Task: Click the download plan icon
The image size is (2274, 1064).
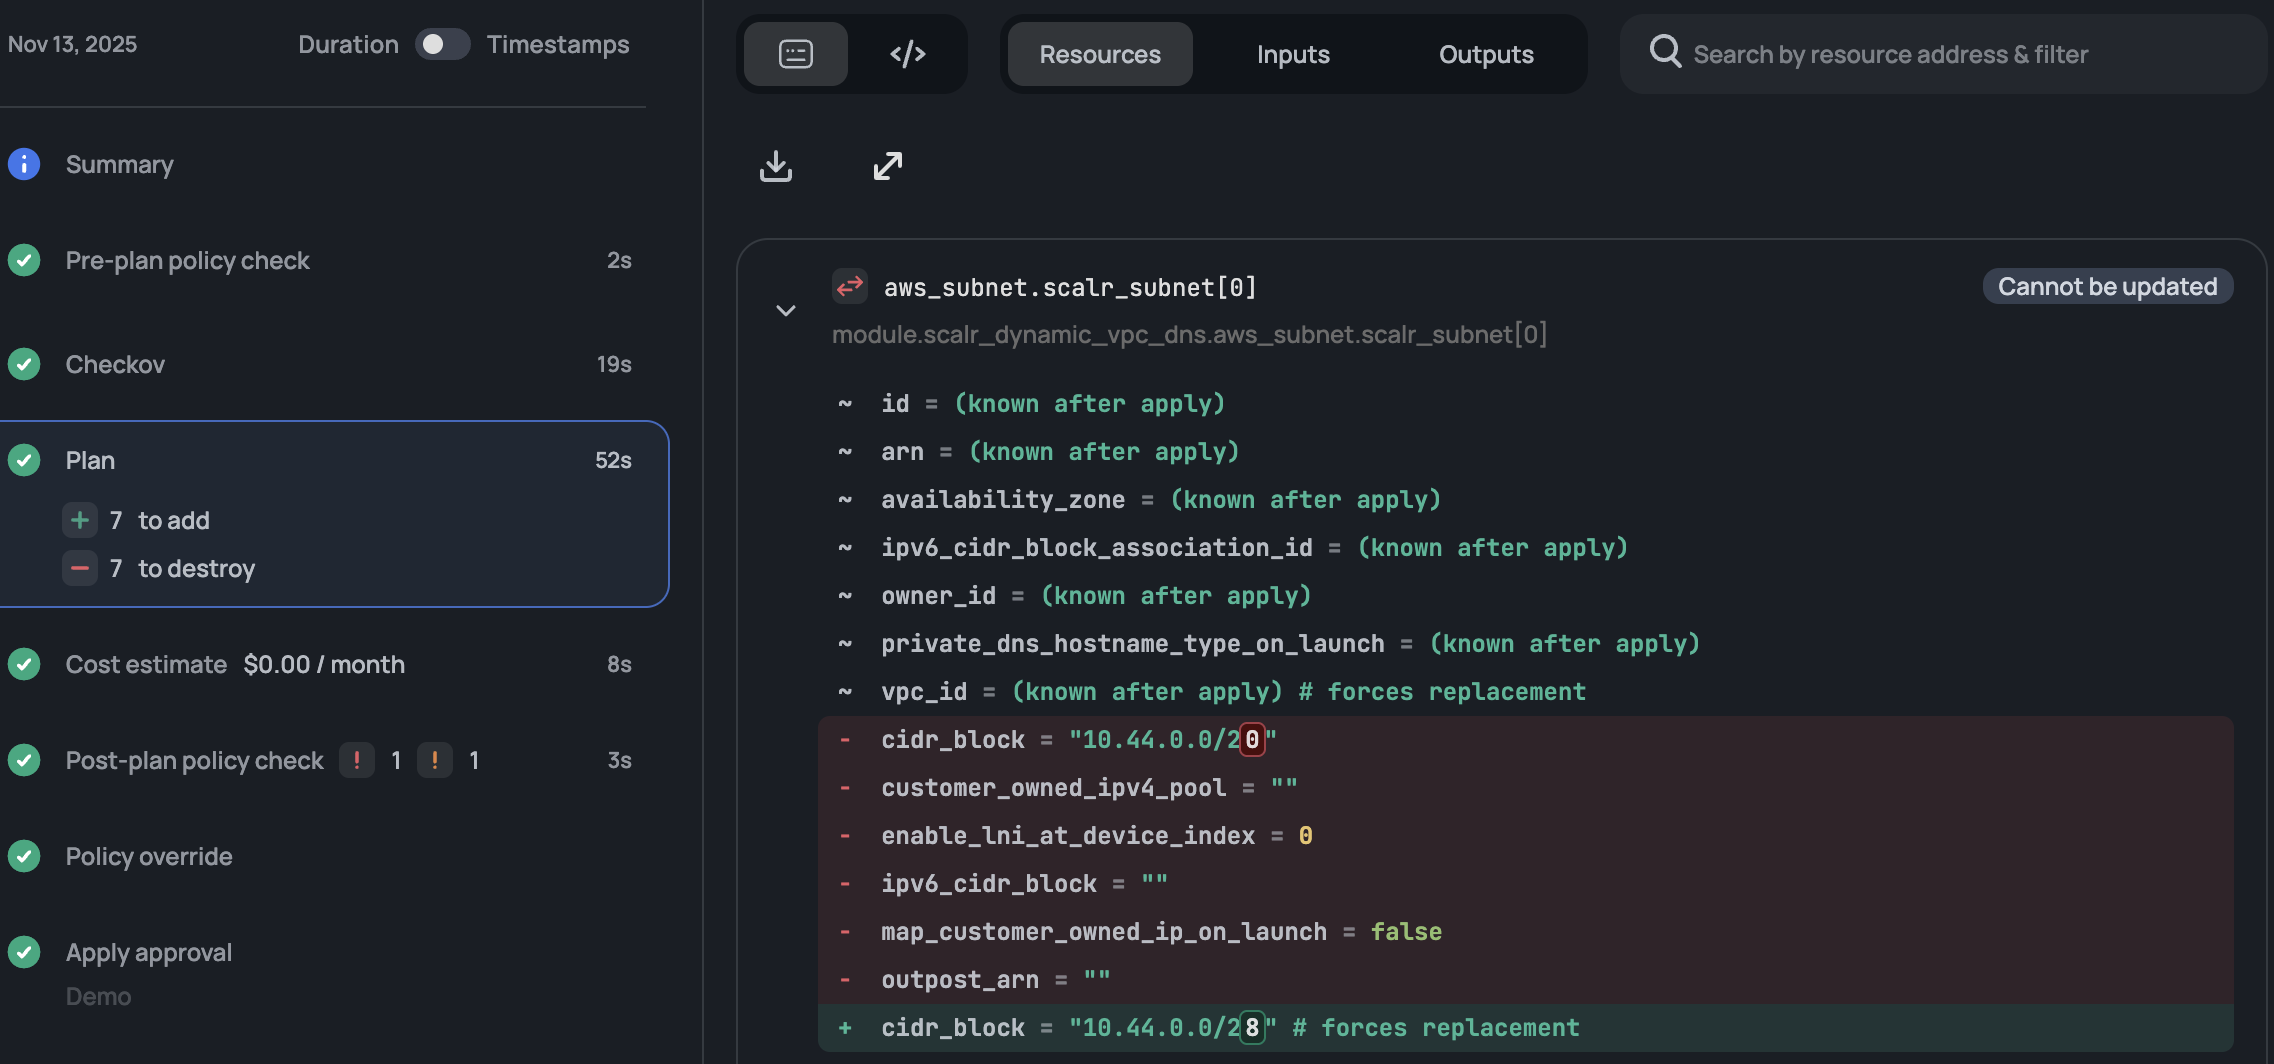Action: tap(775, 166)
